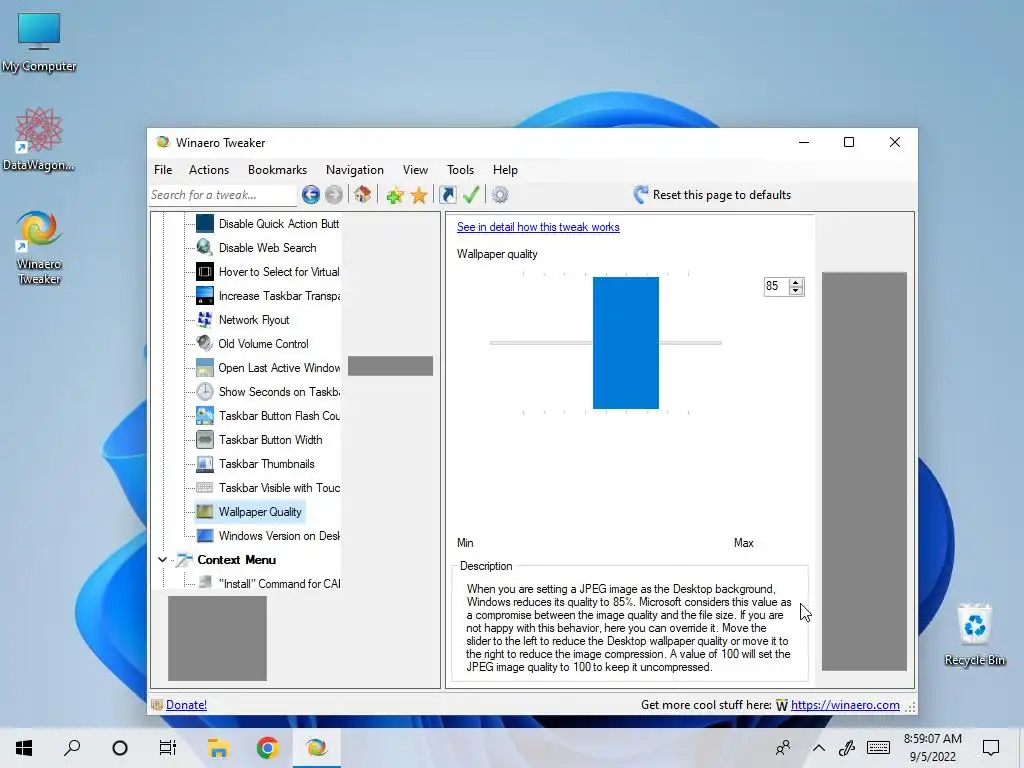The image size is (1024, 768).
Task: Open 'See in detail how this tweak works' link
Action: click(538, 227)
